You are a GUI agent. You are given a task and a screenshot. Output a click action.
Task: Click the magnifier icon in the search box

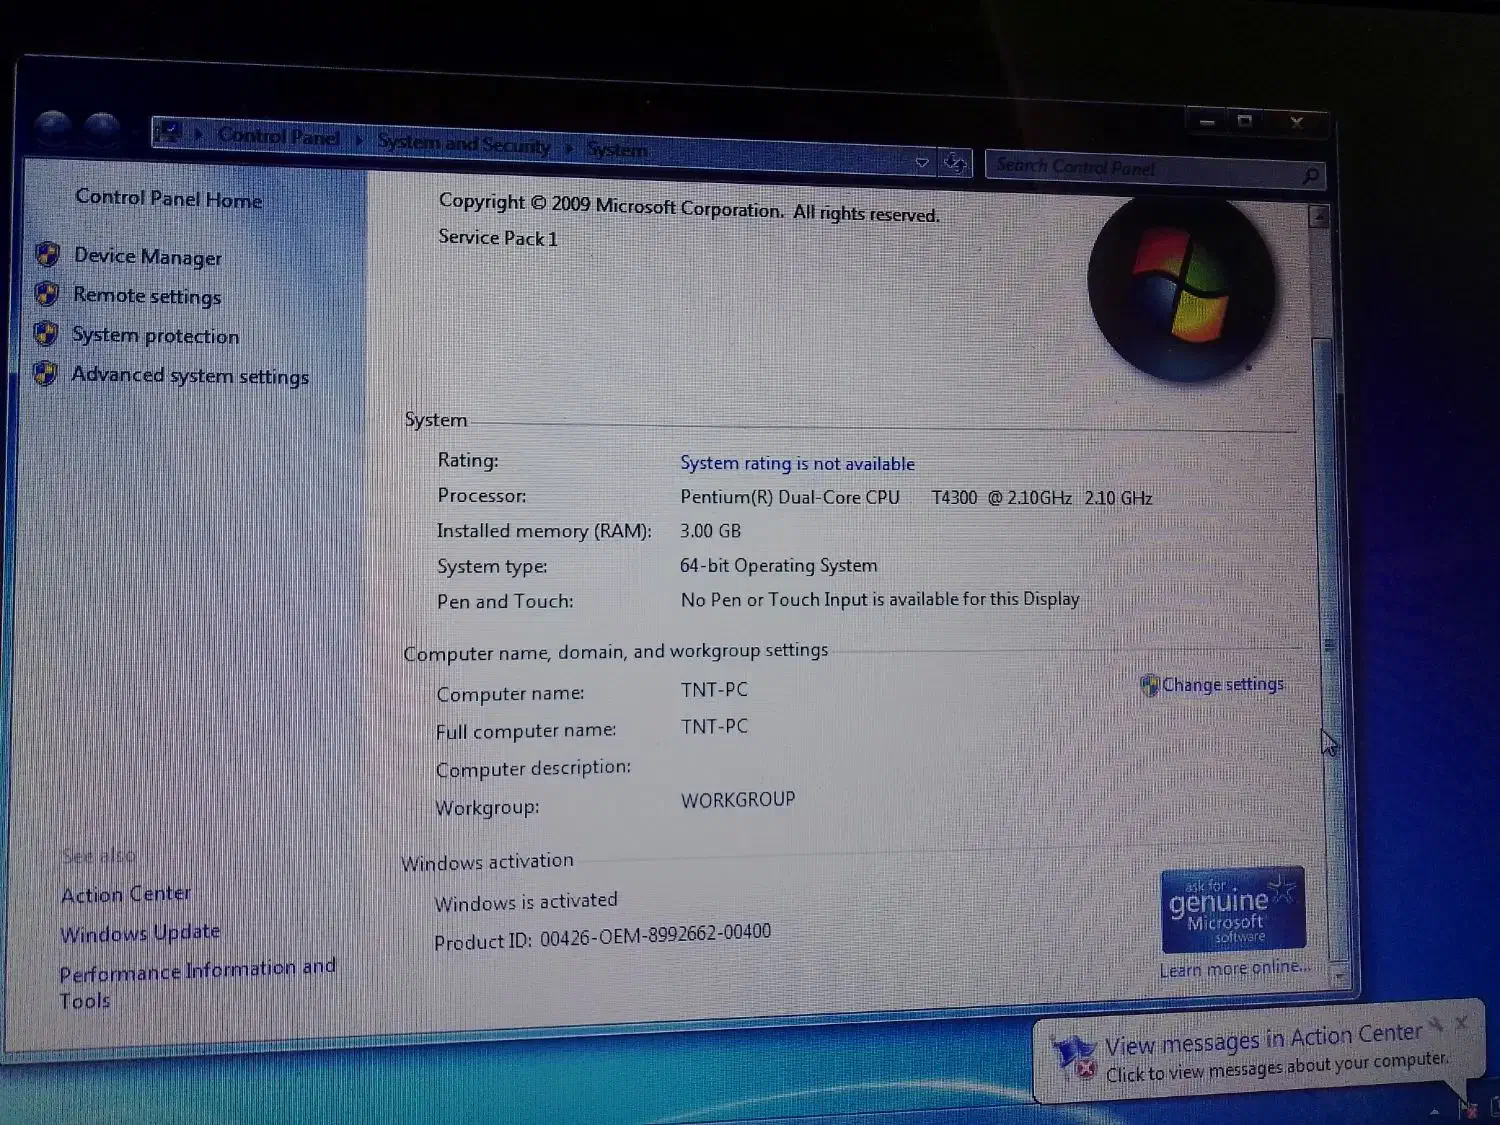[1310, 175]
